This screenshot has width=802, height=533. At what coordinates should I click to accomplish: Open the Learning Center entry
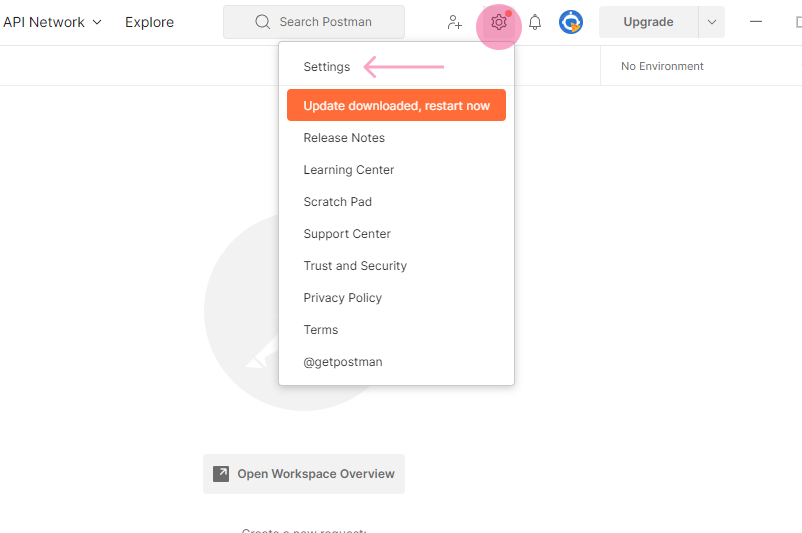pos(349,170)
